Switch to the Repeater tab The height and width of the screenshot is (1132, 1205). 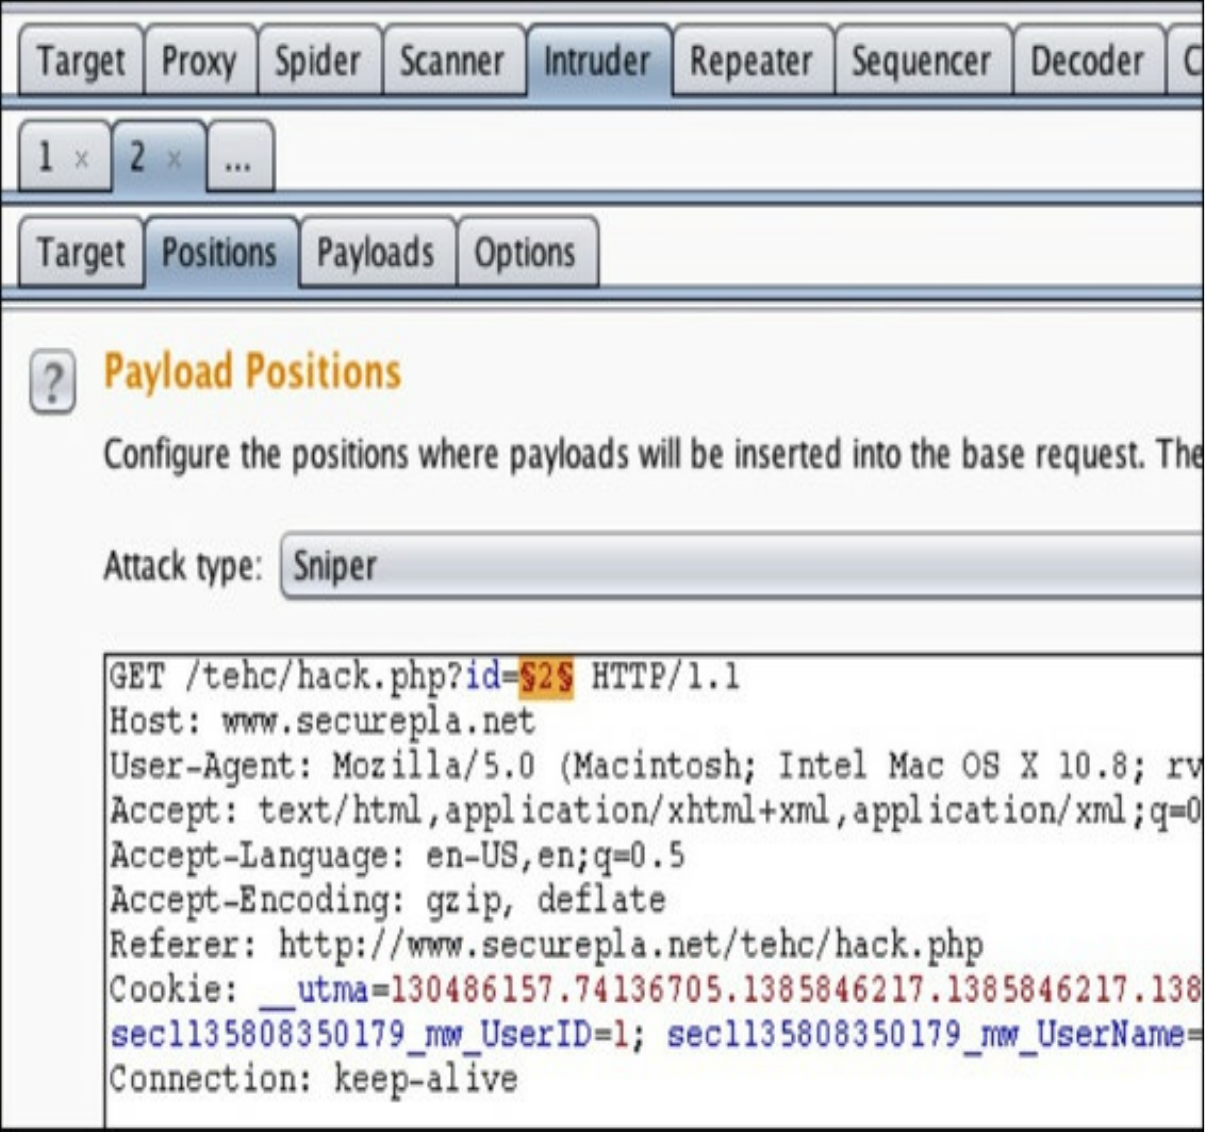pyautogui.click(x=752, y=61)
